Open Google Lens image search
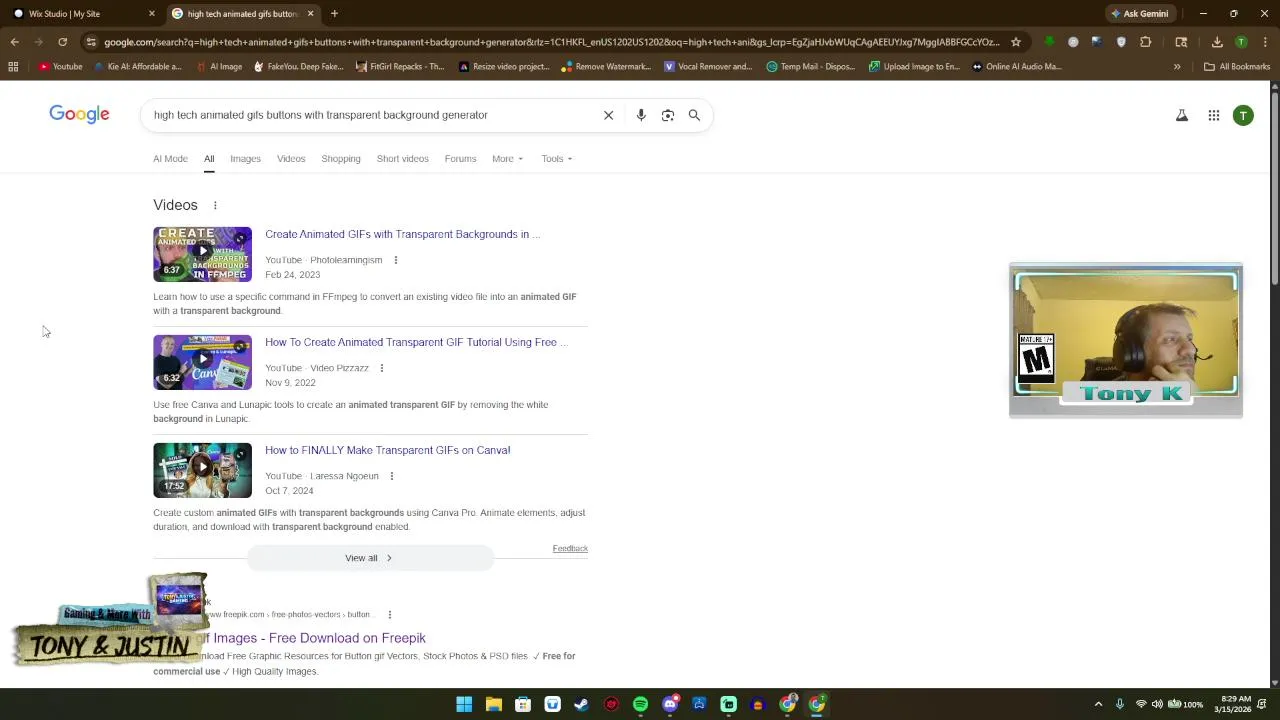The width and height of the screenshot is (1280, 720). [668, 115]
